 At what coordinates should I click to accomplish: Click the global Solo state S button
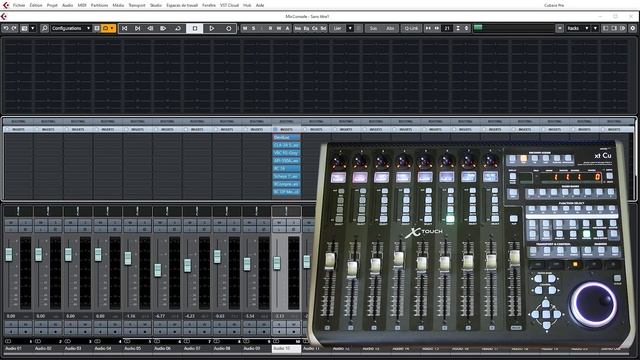click(253, 28)
